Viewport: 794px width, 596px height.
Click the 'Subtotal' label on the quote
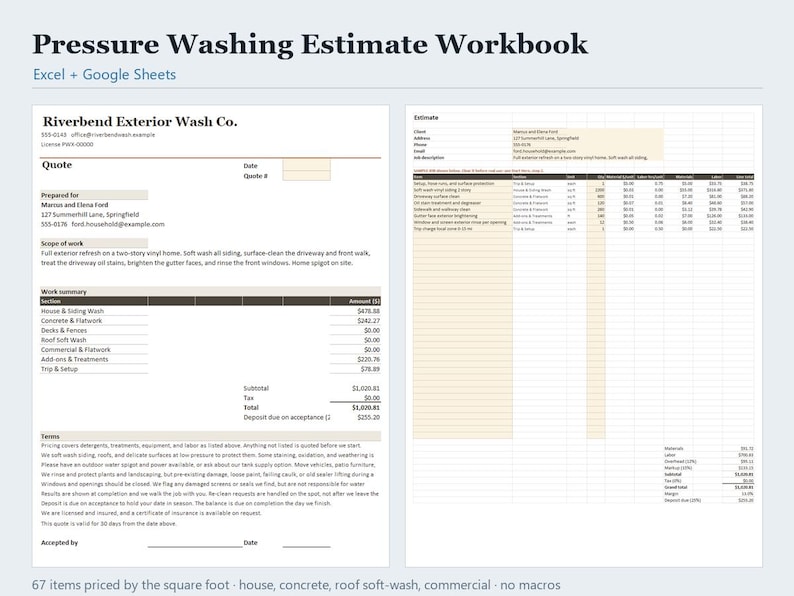click(256, 388)
